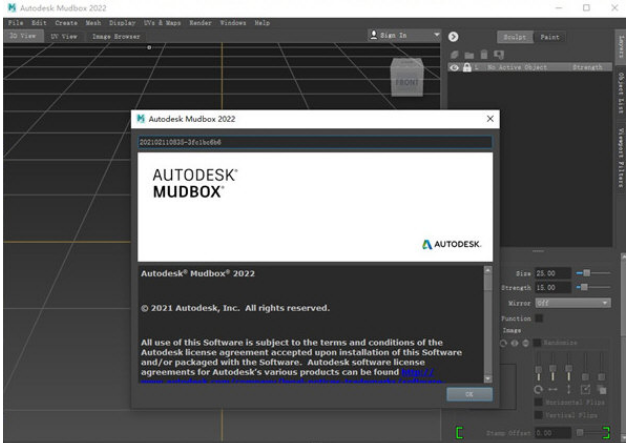Click the delete layer trash icon
Screen dimensions: 627x443
tap(484, 54)
